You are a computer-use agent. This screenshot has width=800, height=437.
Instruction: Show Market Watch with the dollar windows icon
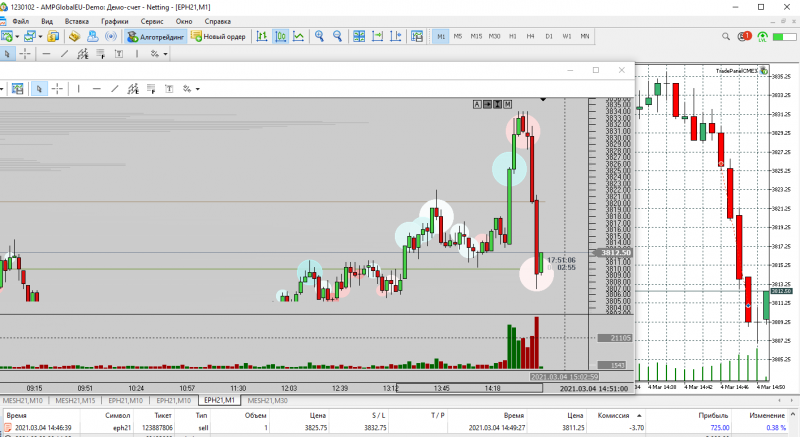(x=53, y=36)
